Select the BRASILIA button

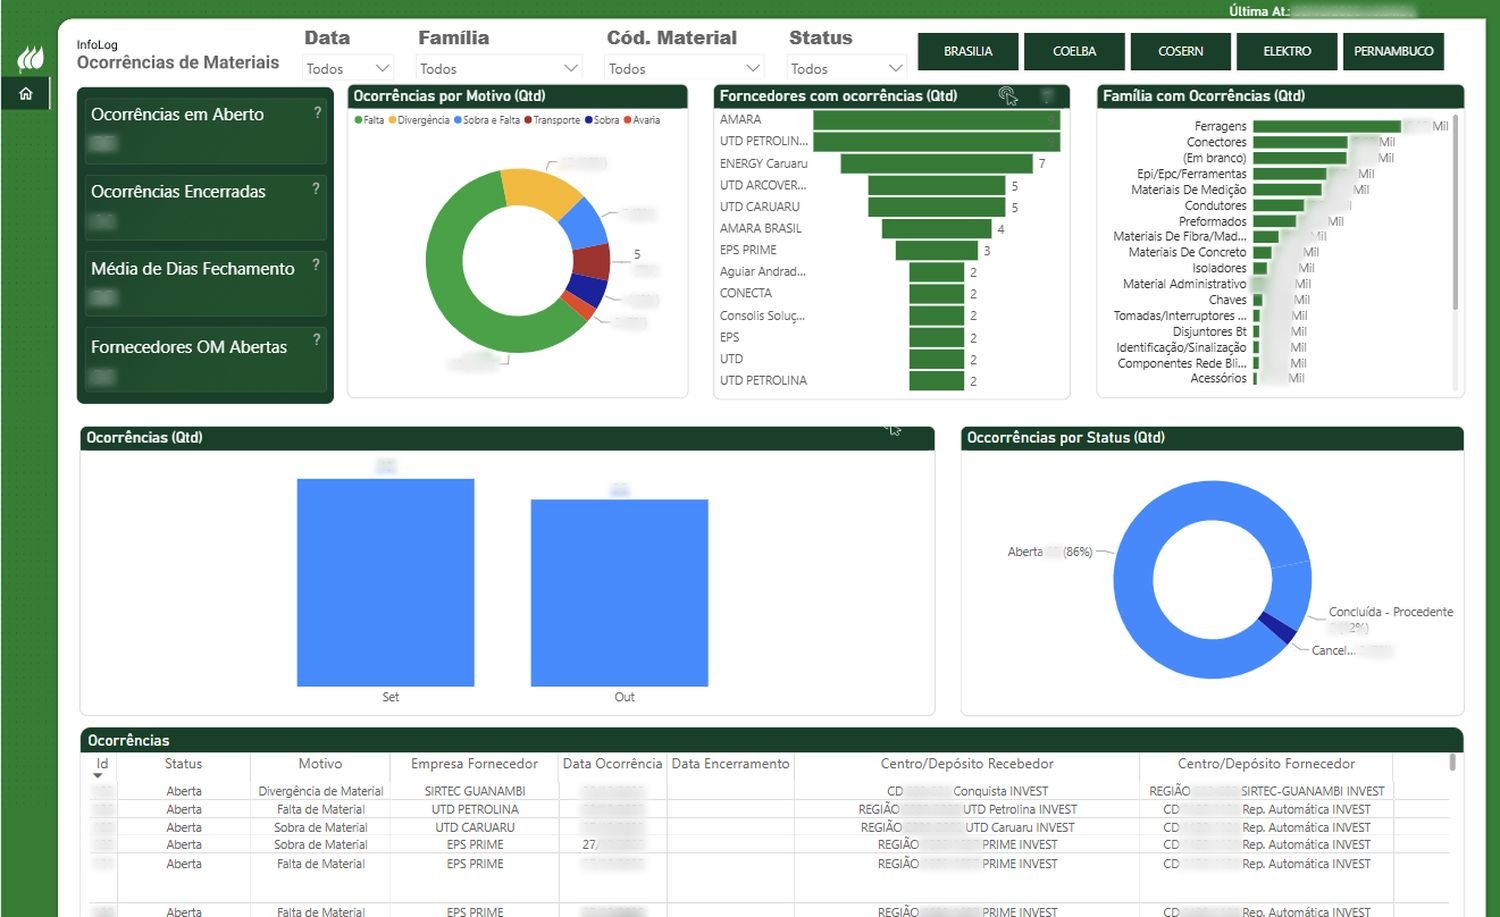pyautogui.click(x=968, y=51)
